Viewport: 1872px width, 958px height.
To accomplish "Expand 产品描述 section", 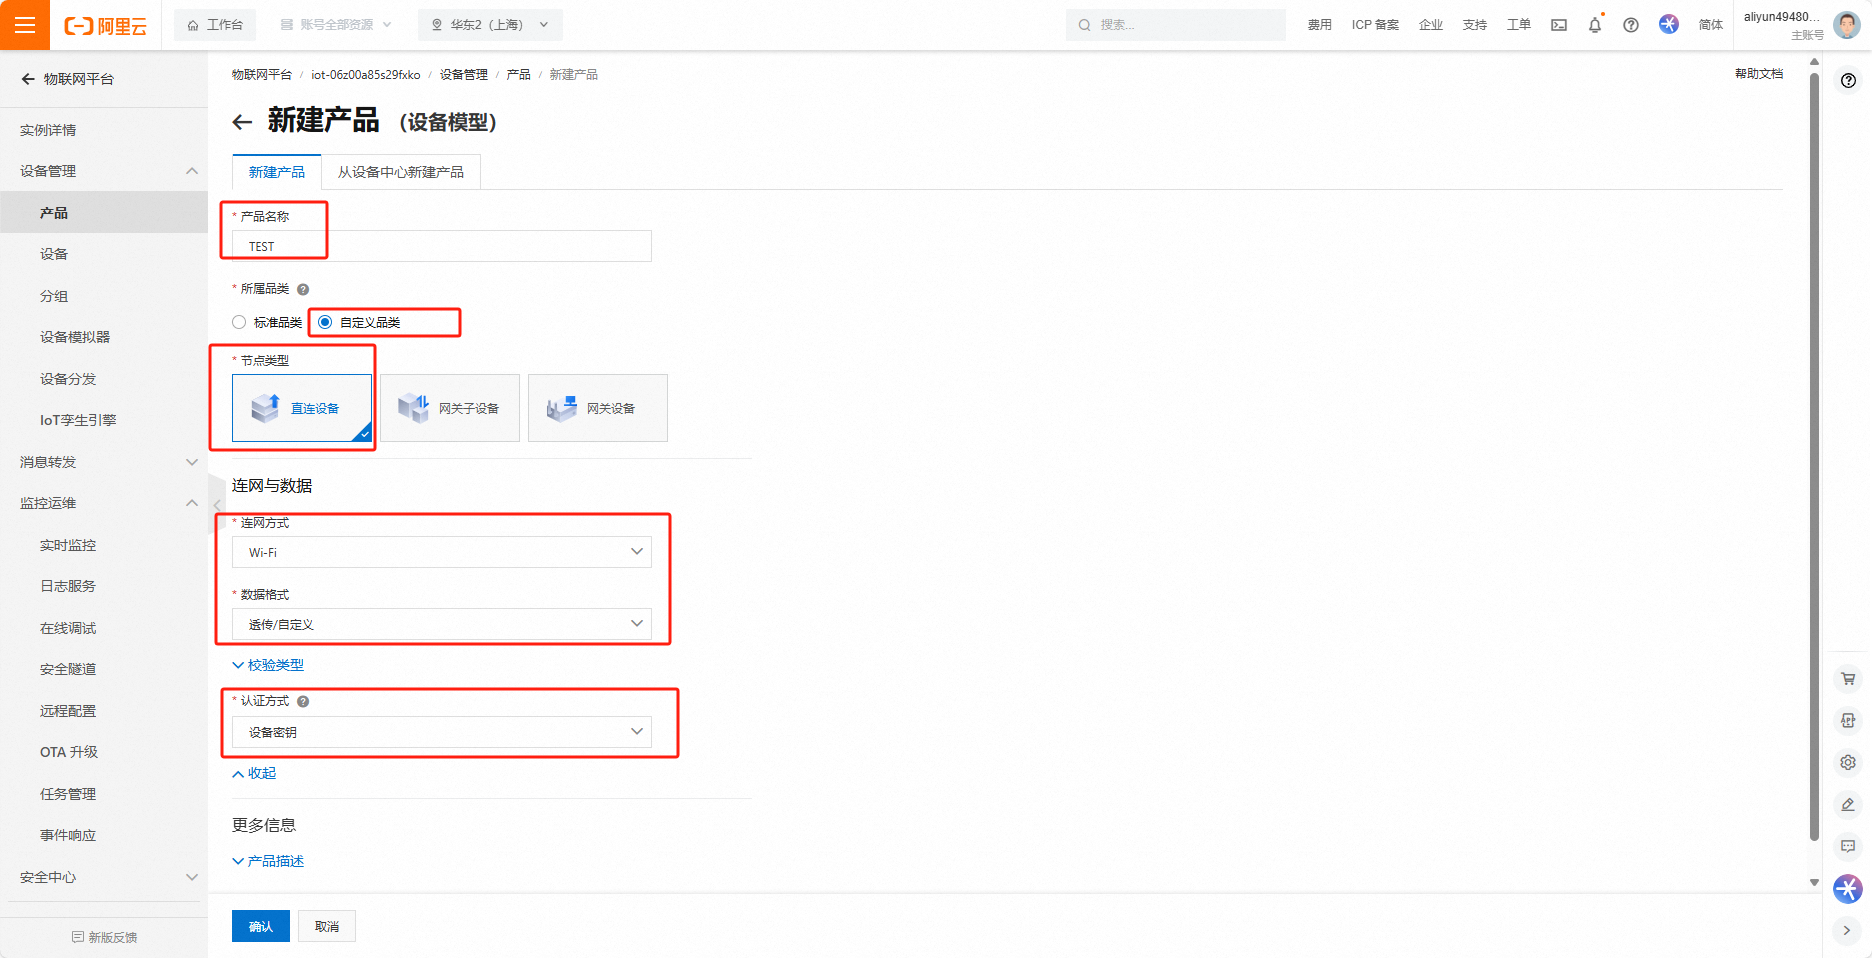I will tap(268, 861).
